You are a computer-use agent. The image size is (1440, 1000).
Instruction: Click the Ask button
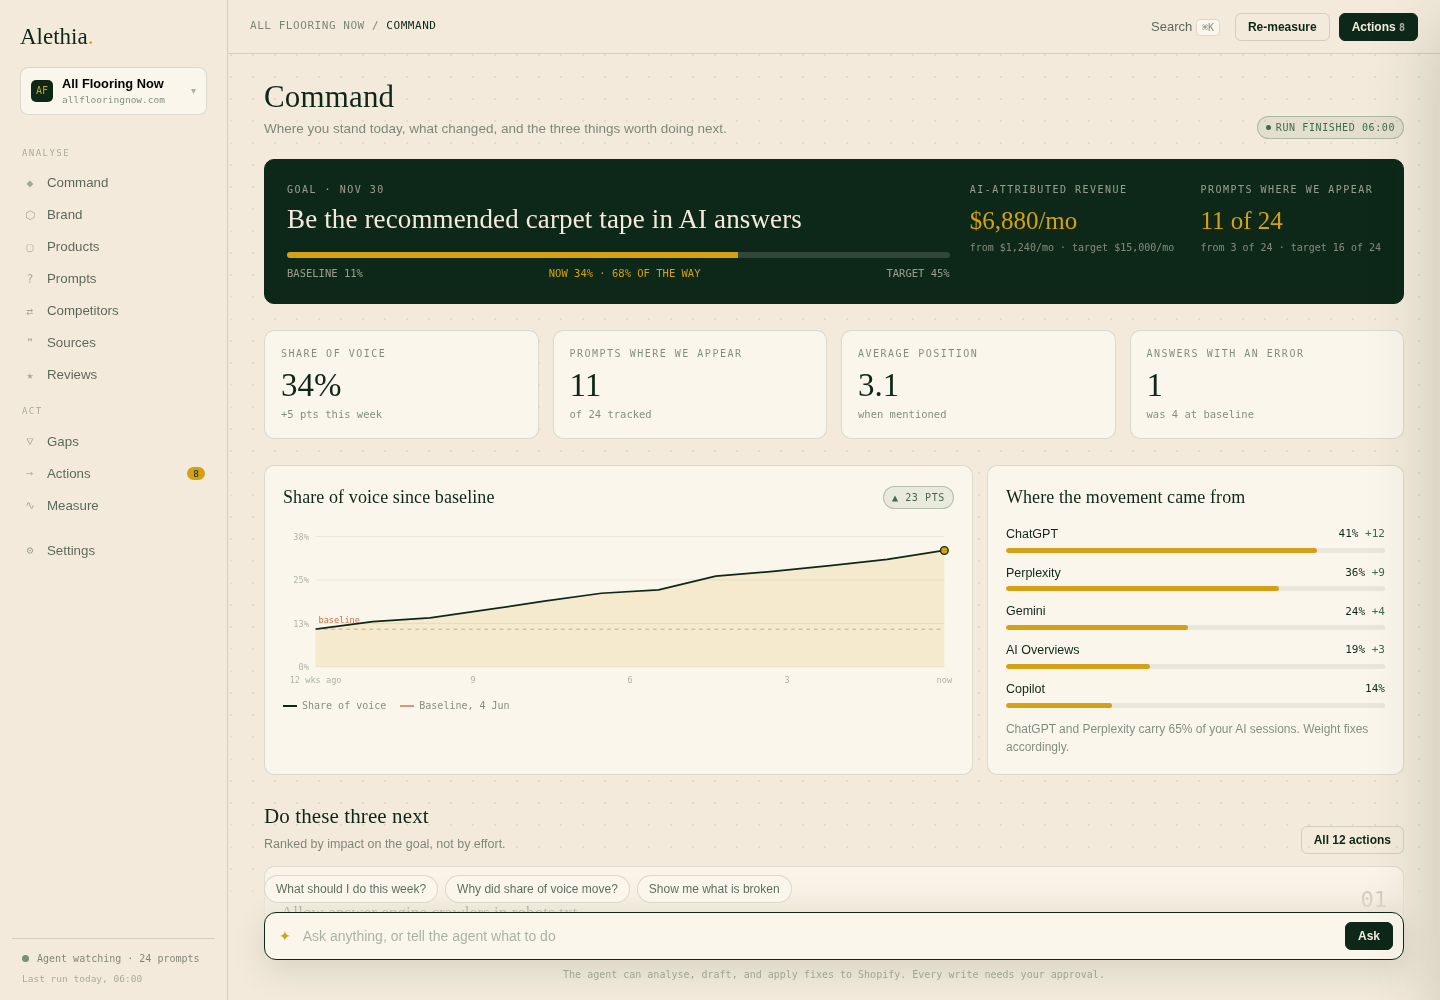pos(1369,936)
